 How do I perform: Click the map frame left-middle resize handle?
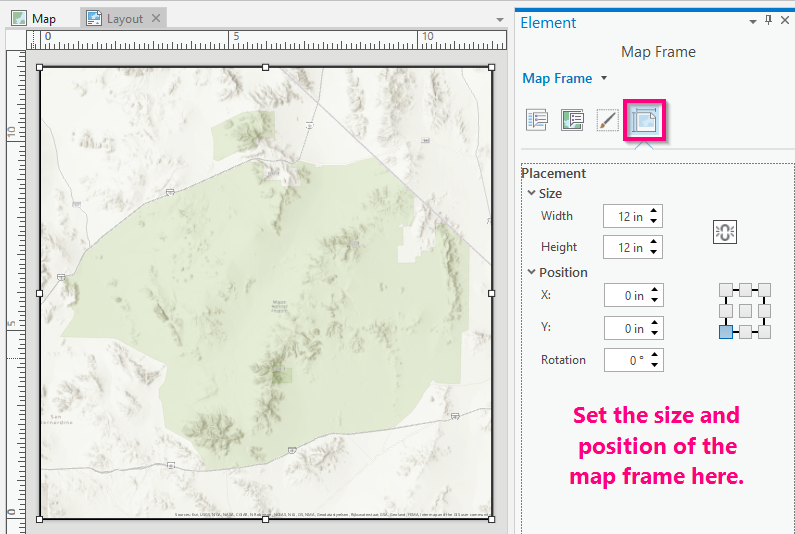40,293
